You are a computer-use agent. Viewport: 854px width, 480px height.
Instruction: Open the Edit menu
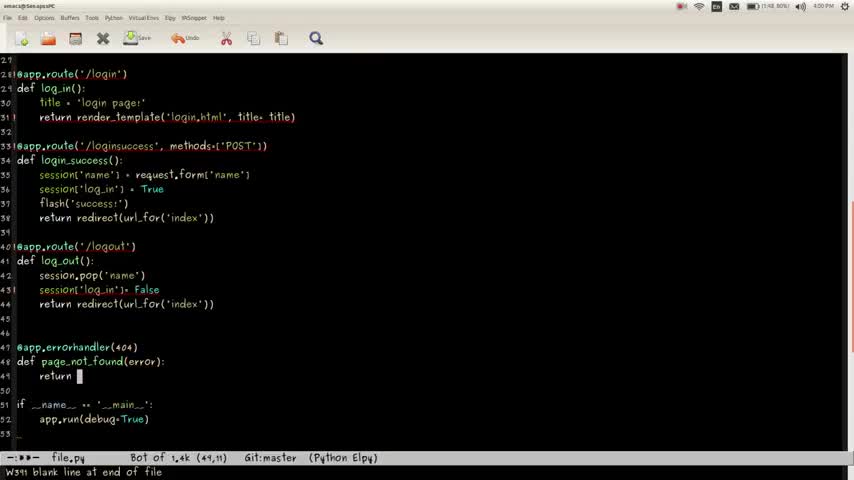[x=22, y=18]
